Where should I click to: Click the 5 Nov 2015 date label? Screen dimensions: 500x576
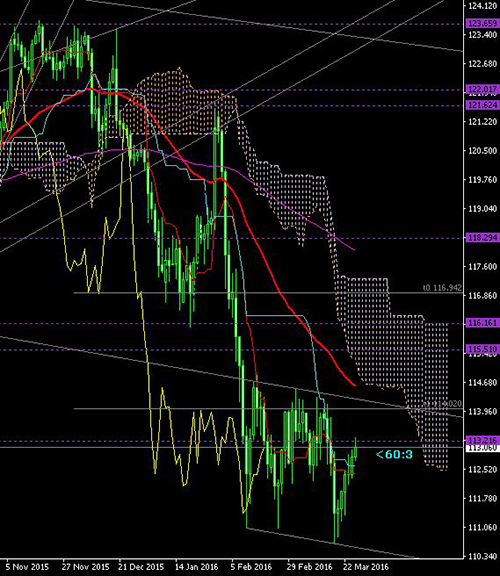[28, 567]
